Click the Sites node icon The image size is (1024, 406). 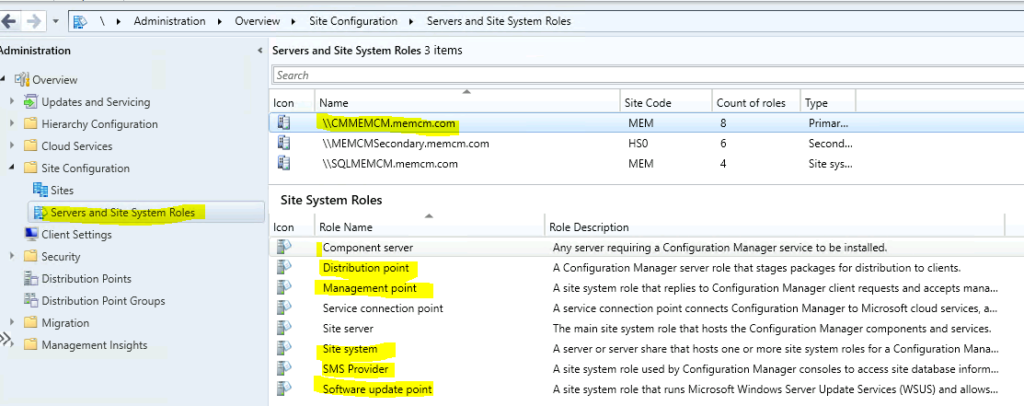tap(40, 191)
